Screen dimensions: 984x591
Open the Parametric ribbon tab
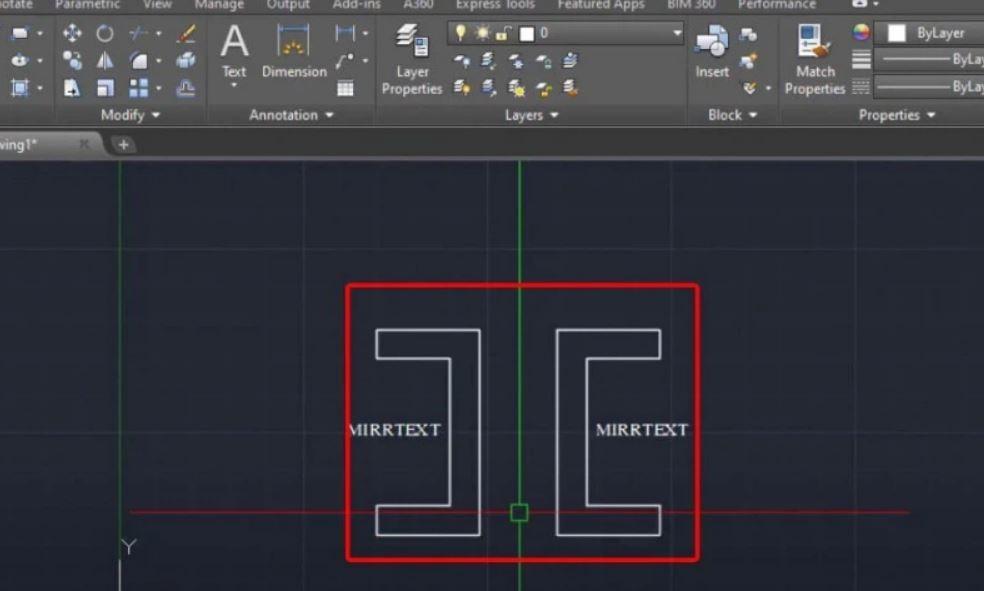tap(87, 5)
